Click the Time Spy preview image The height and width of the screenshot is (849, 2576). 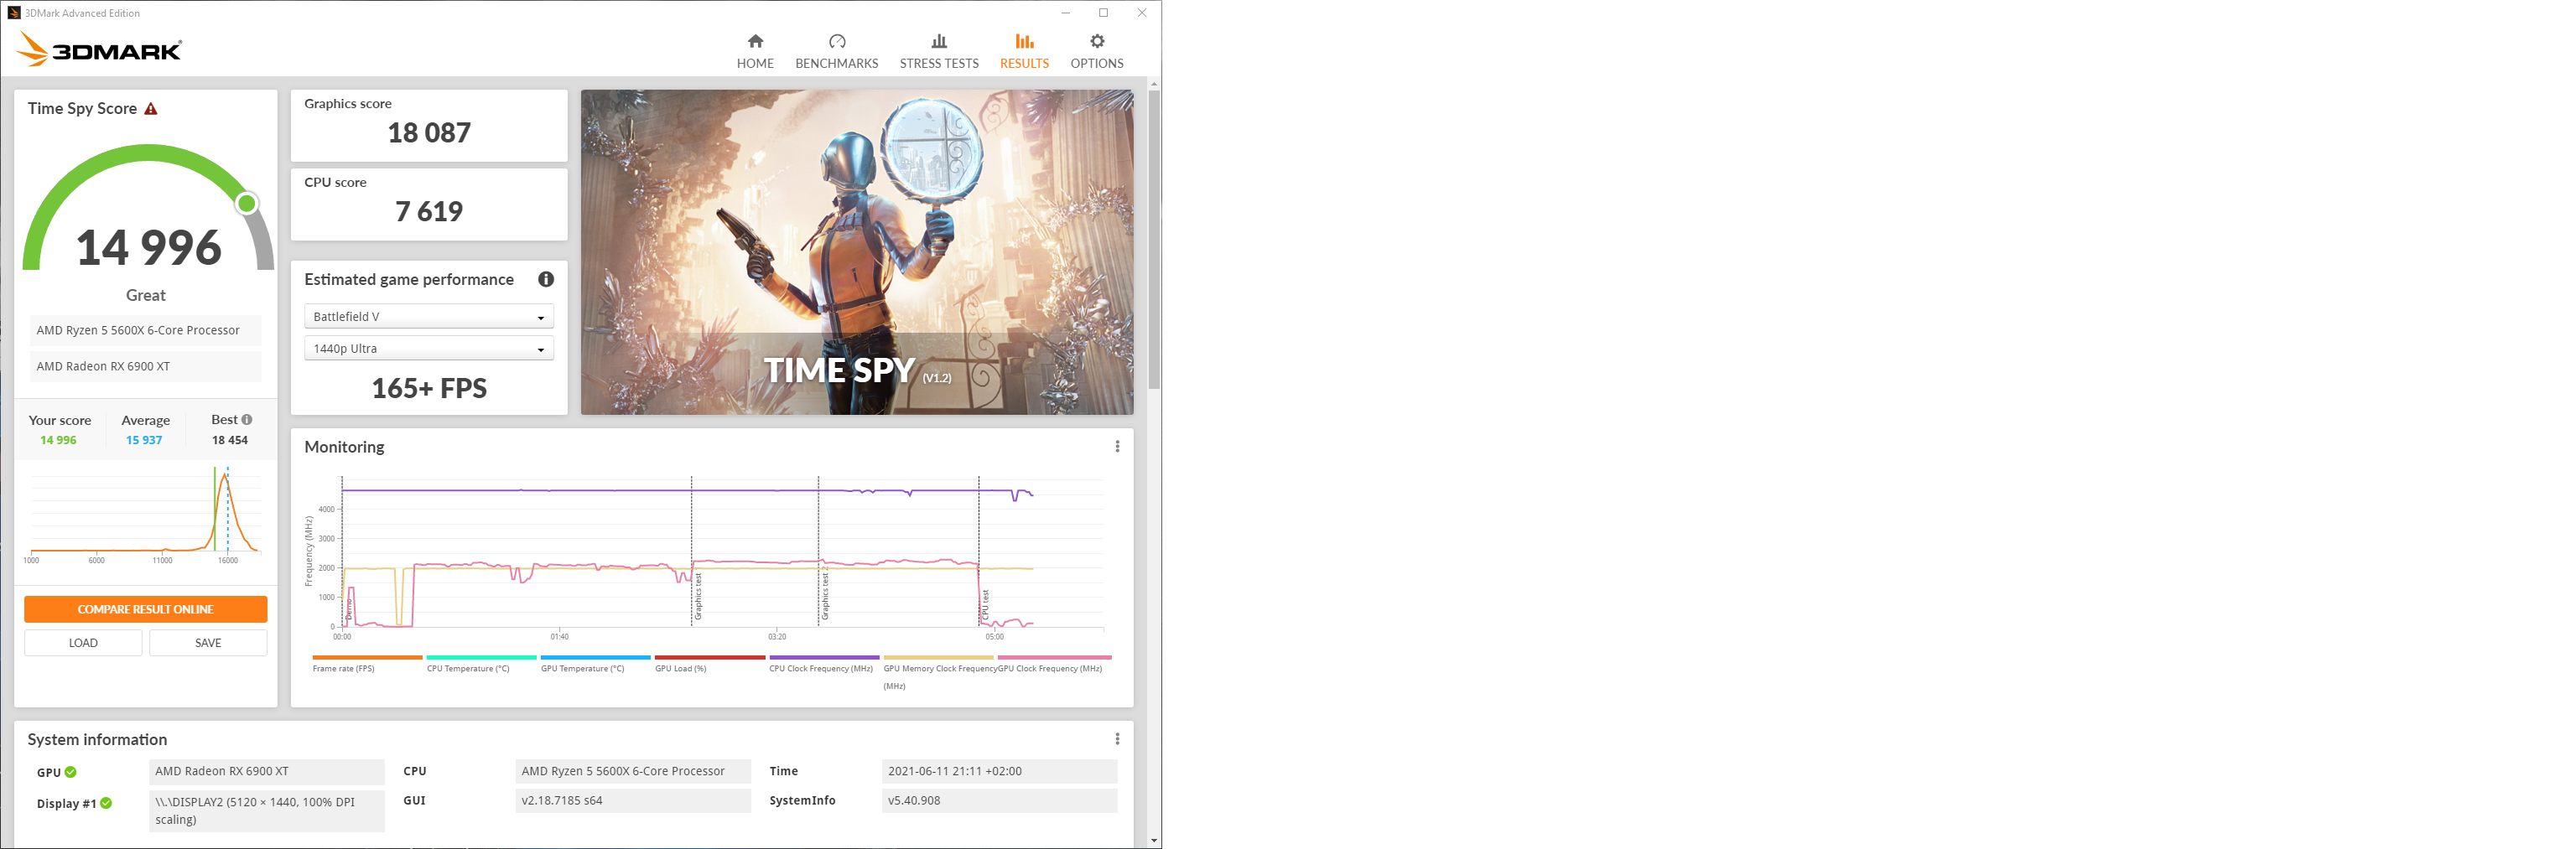coord(857,252)
